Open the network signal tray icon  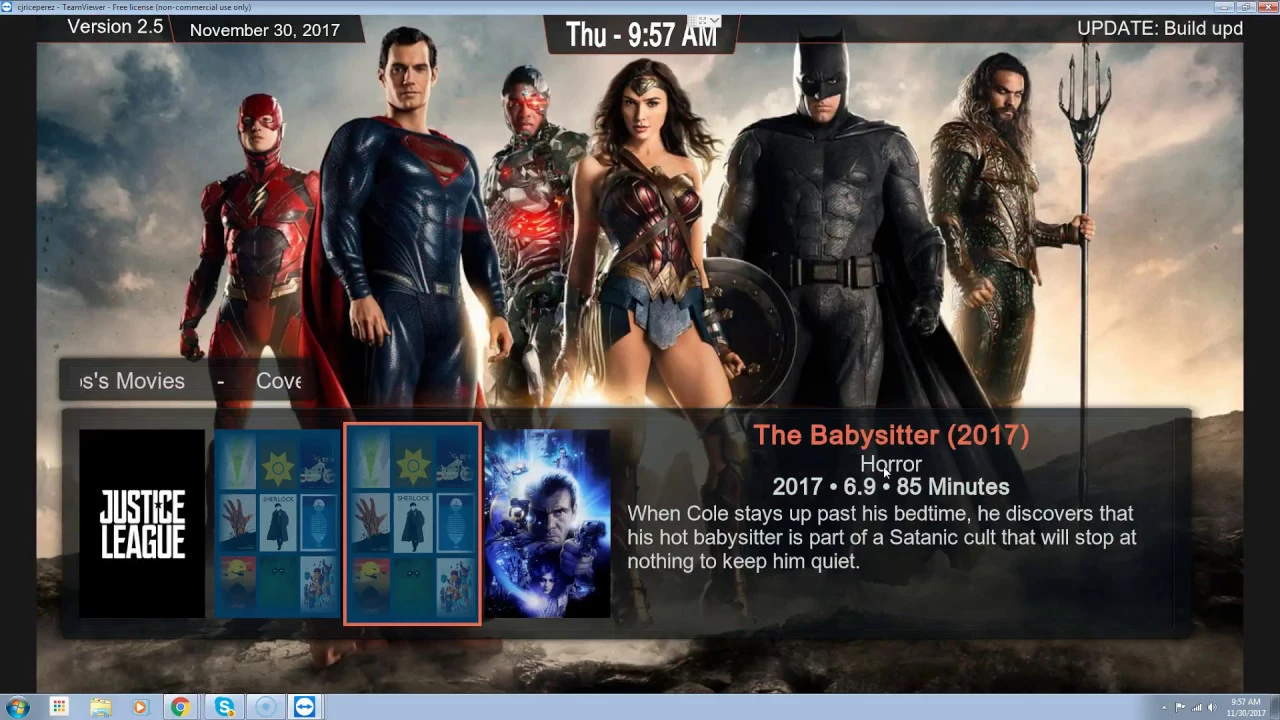coord(1196,708)
